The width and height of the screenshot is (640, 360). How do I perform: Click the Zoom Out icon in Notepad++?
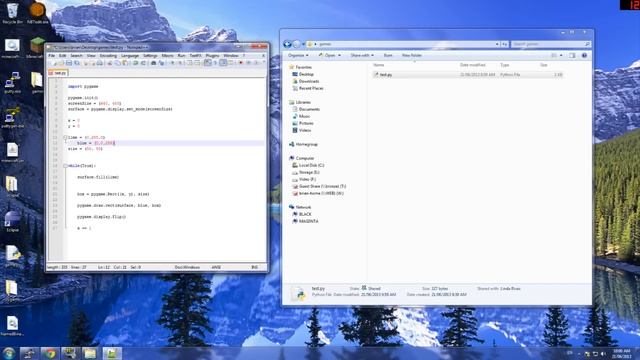tap(180, 63)
